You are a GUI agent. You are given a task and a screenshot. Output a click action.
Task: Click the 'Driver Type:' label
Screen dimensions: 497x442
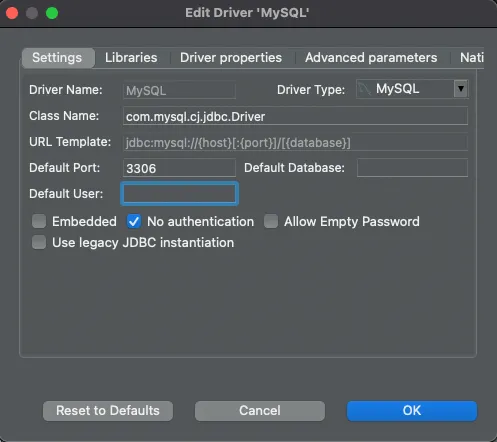[311, 90]
